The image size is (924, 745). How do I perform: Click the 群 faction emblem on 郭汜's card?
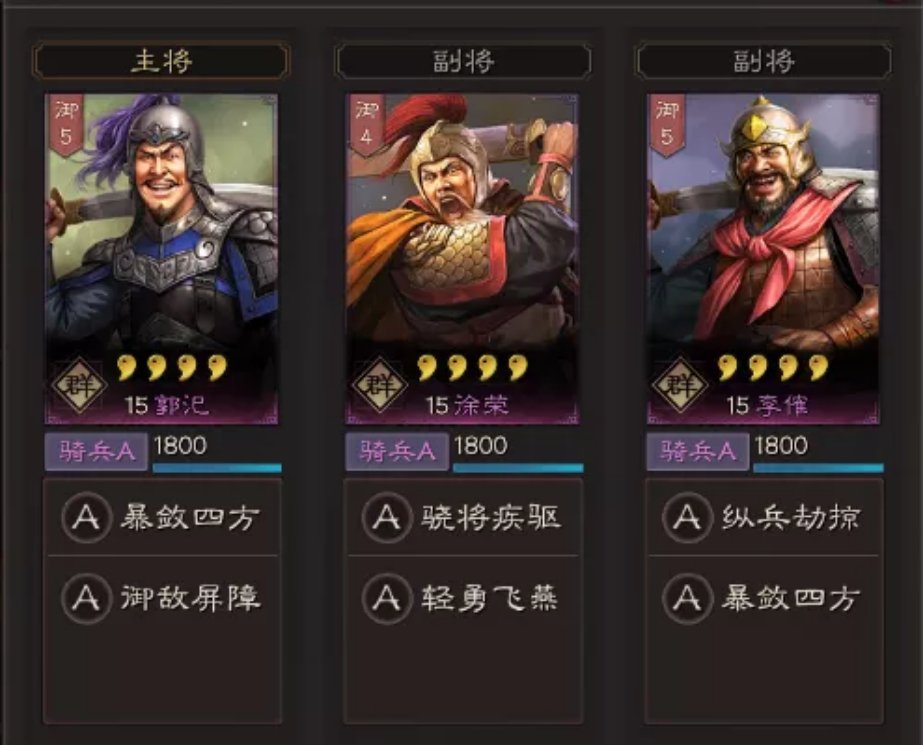[x=79, y=385]
